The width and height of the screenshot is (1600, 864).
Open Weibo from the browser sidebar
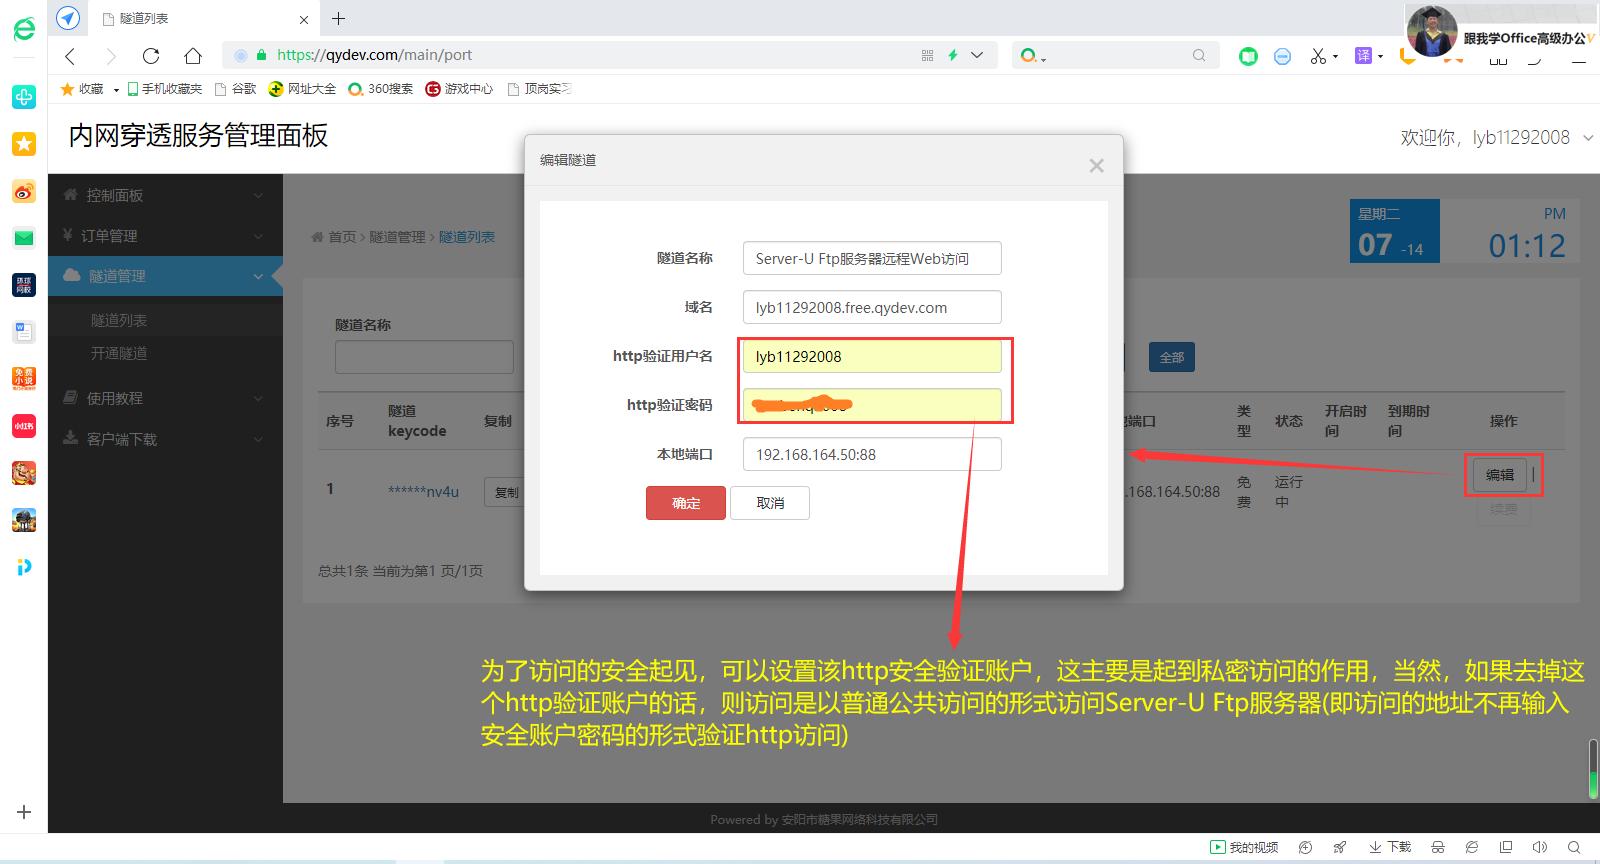[24, 191]
